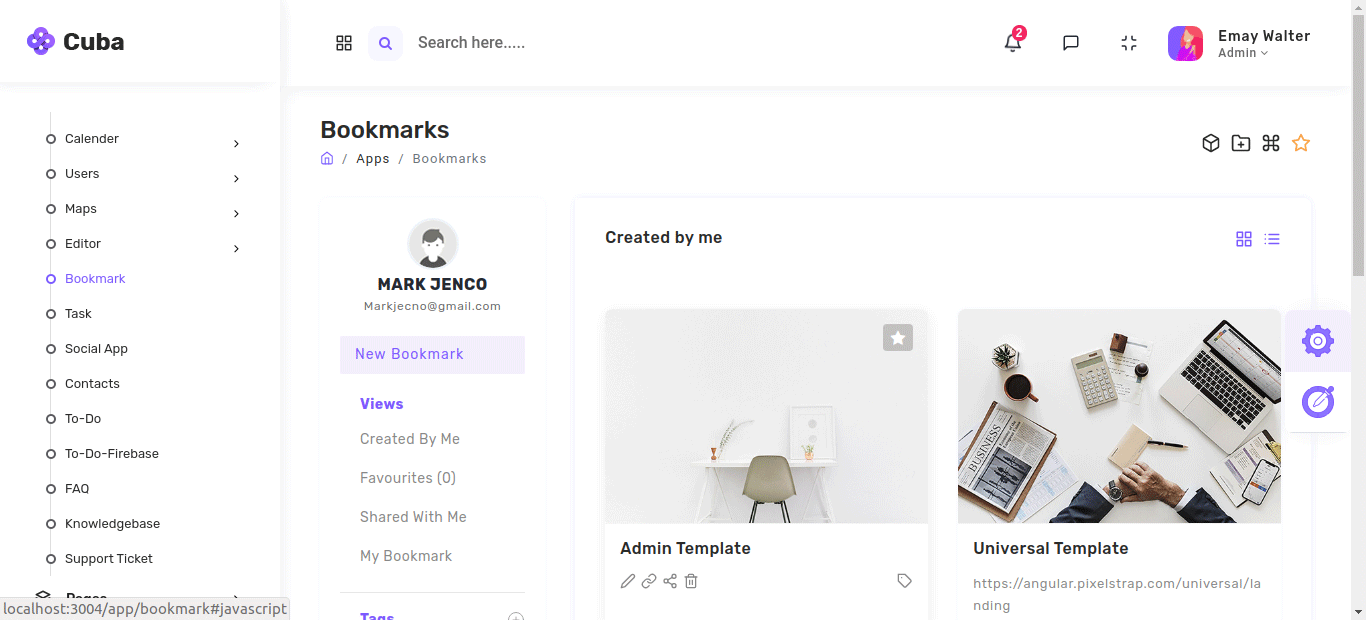Open the chat message icon in header
This screenshot has height=620, width=1366.
[1071, 43]
